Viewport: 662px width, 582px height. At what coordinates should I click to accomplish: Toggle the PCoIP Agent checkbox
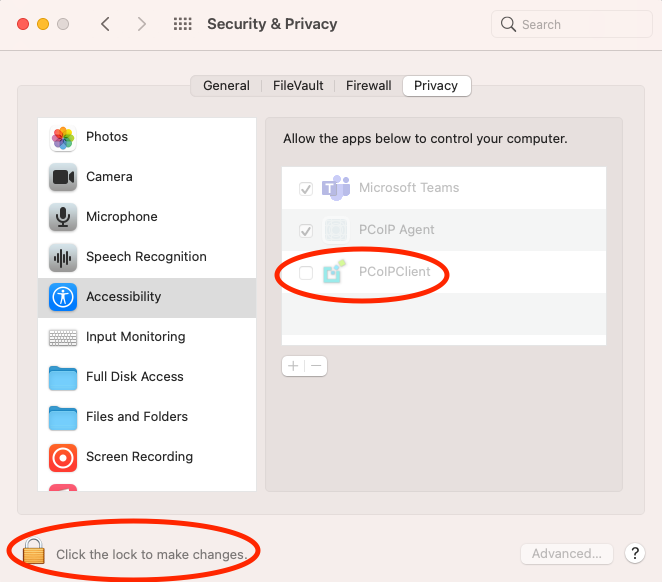click(x=306, y=230)
